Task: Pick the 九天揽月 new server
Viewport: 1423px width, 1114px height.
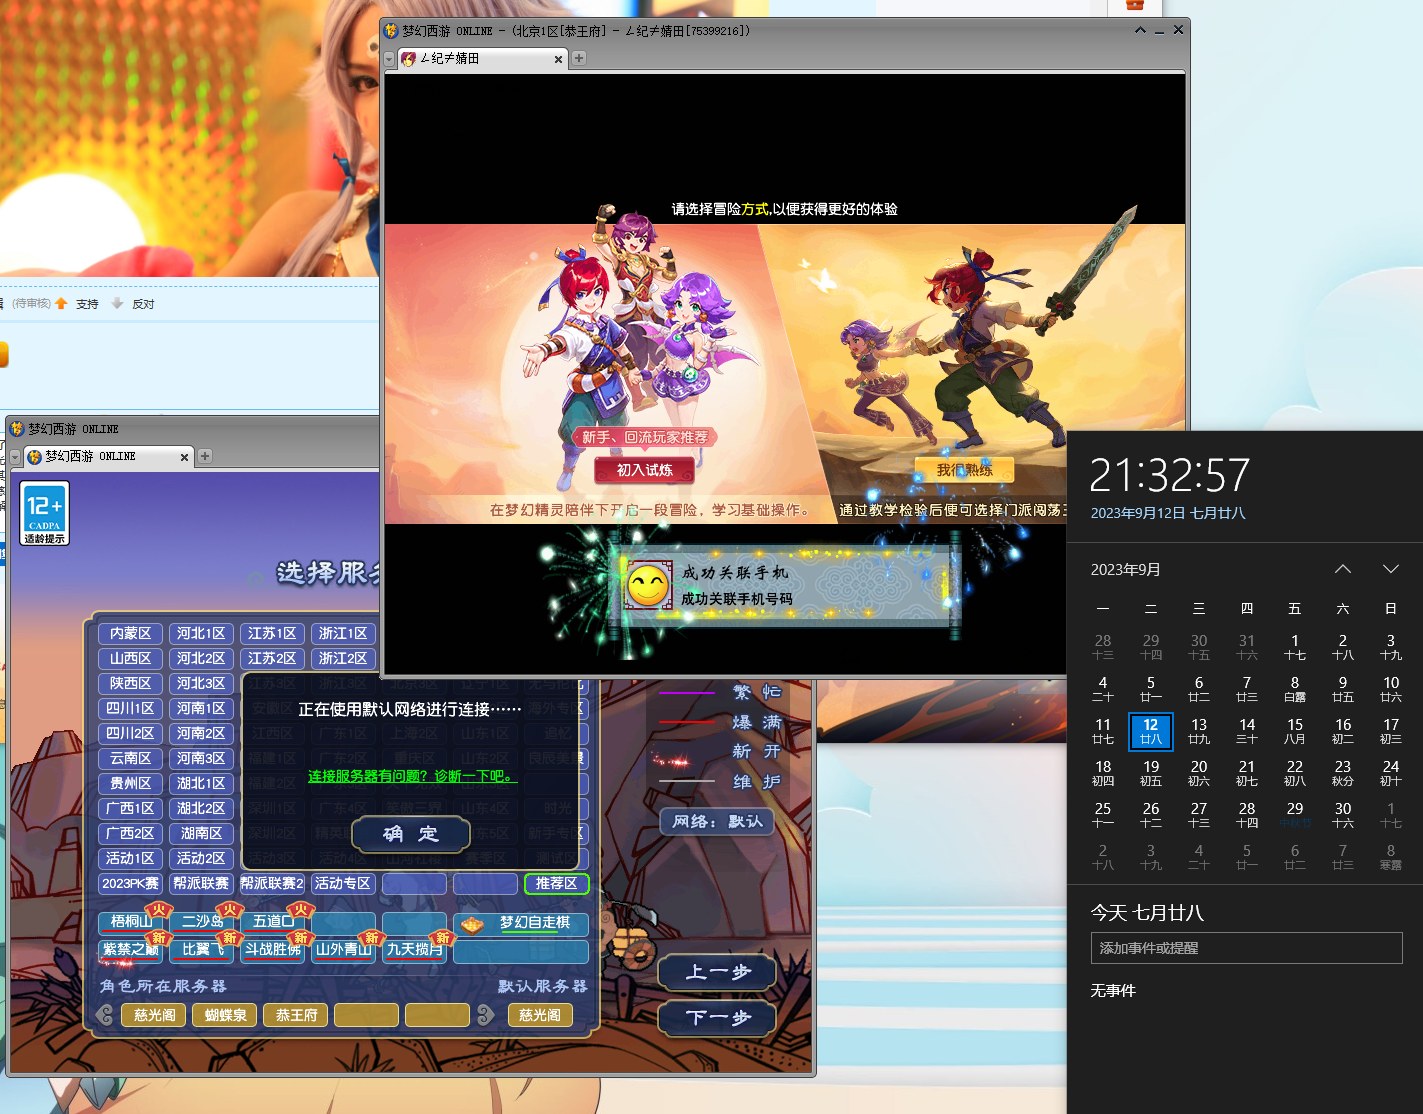Action: (414, 950)
